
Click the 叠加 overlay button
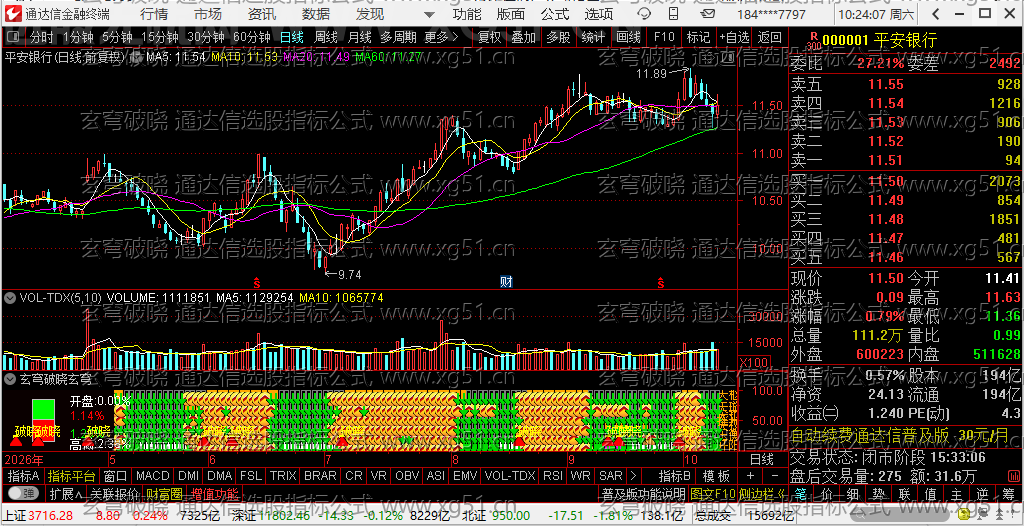pos(524,37)
